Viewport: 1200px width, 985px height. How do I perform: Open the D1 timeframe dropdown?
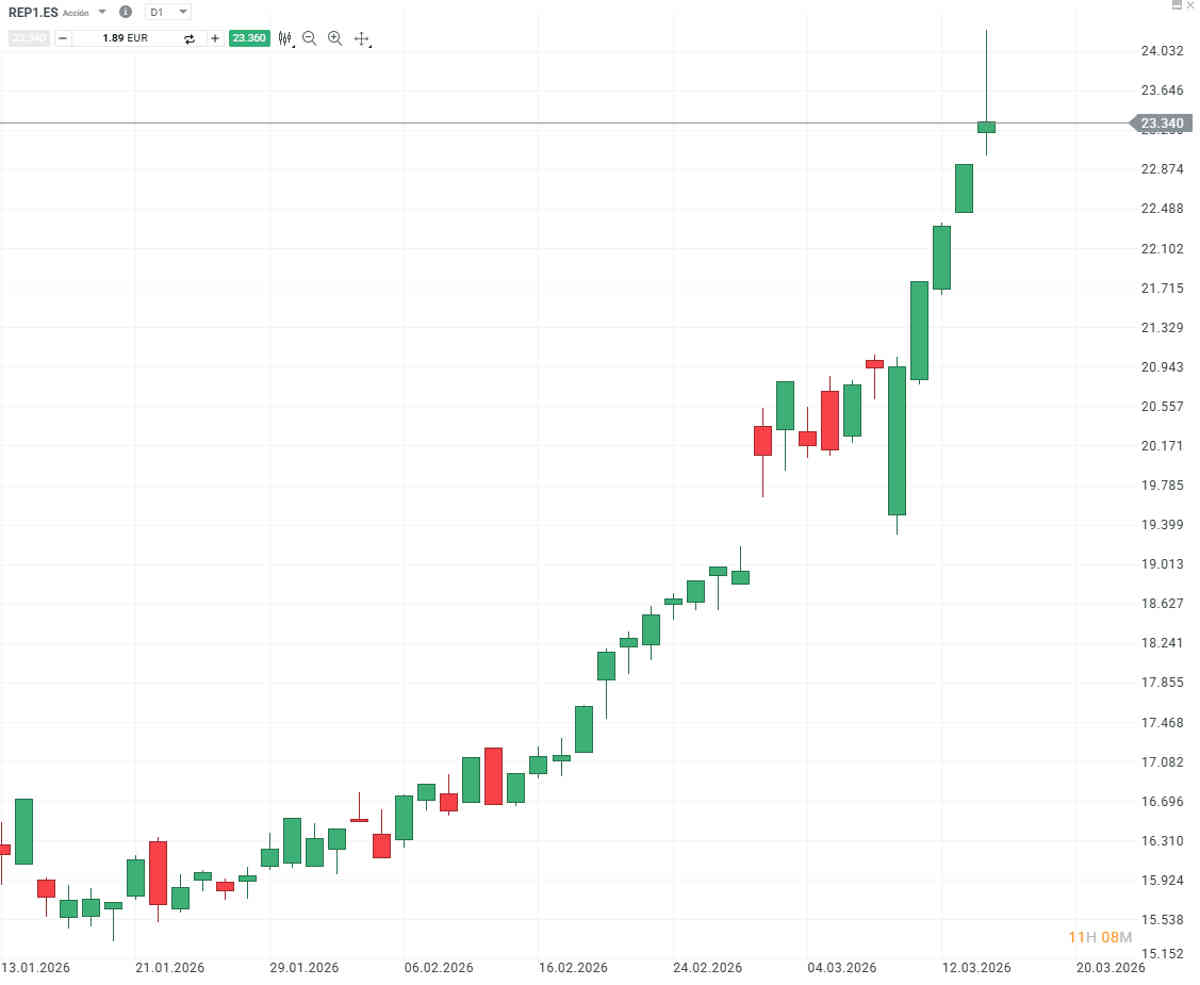167,12
